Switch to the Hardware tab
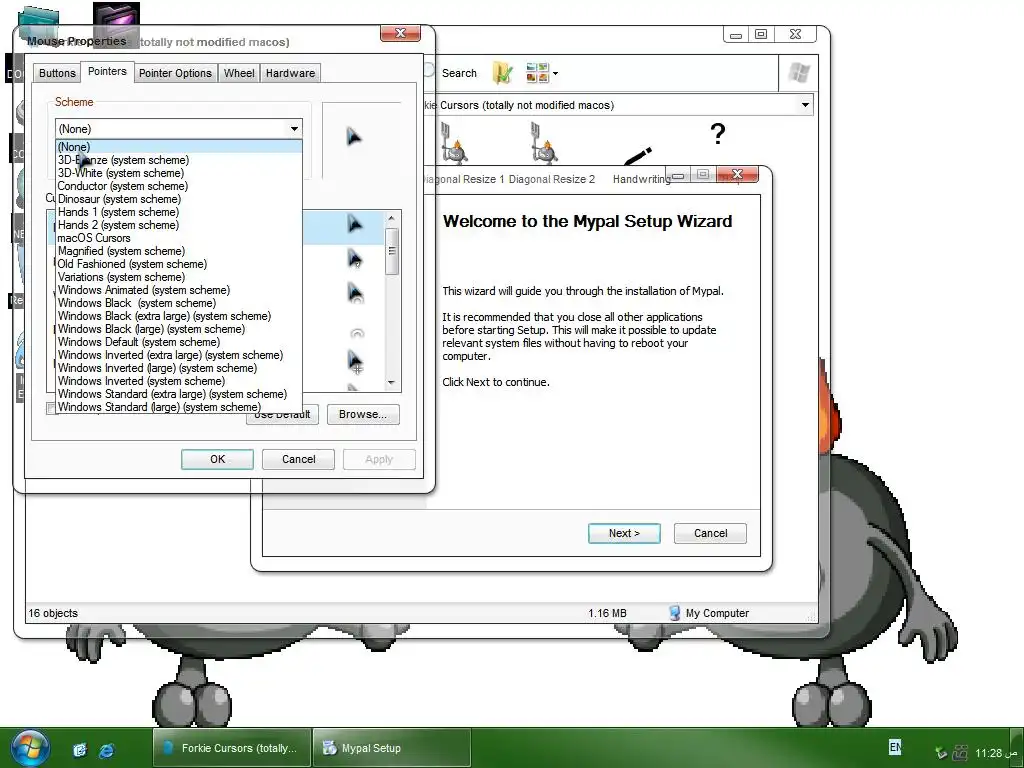 point(290,73)
